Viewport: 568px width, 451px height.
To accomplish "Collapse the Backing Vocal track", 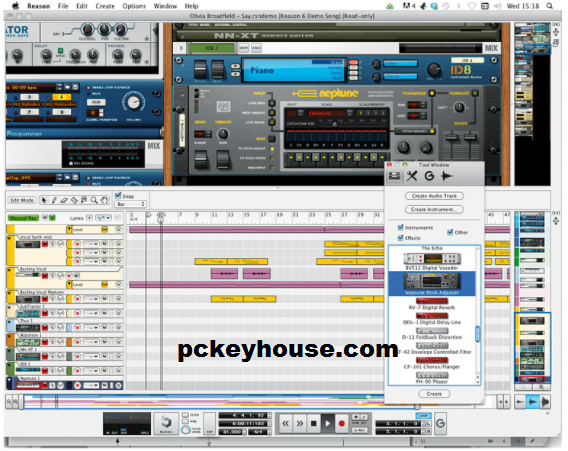I will tap(10, 270).
